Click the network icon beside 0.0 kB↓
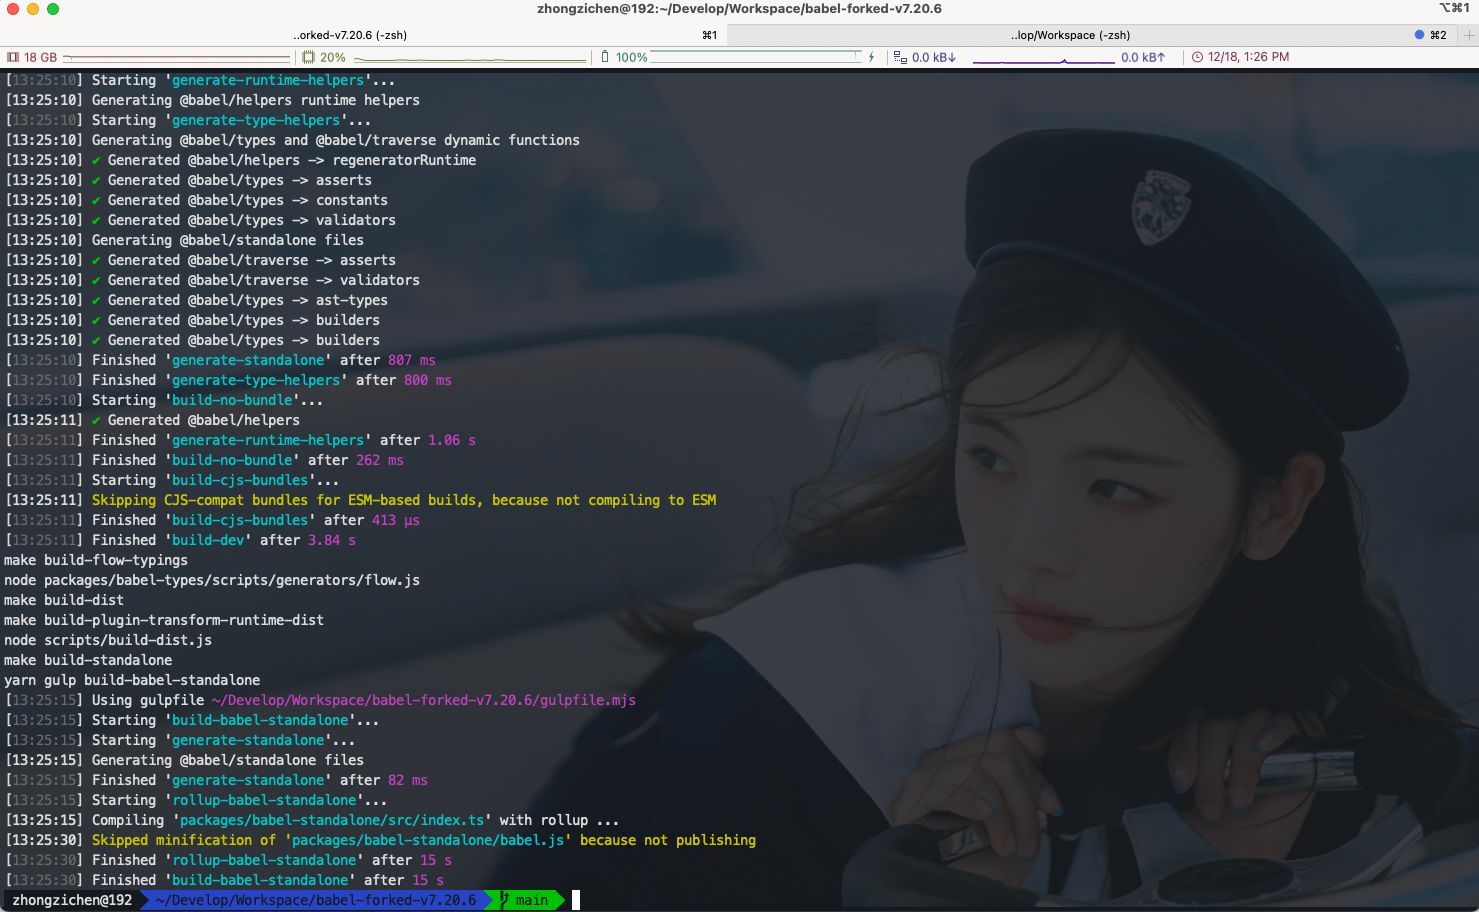Image resolution: width=1479 pixels, height=912 pixels. 900,57
